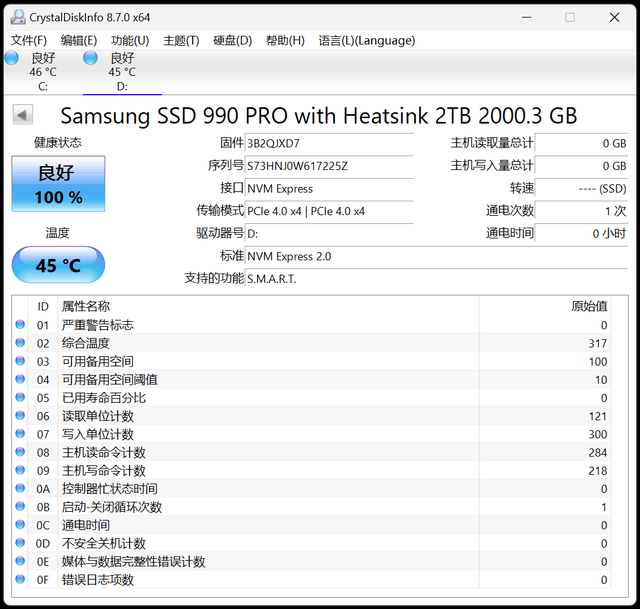Click the 固件 firmware value field
Viewport: 640px width, 609px height.
(329, 143)
